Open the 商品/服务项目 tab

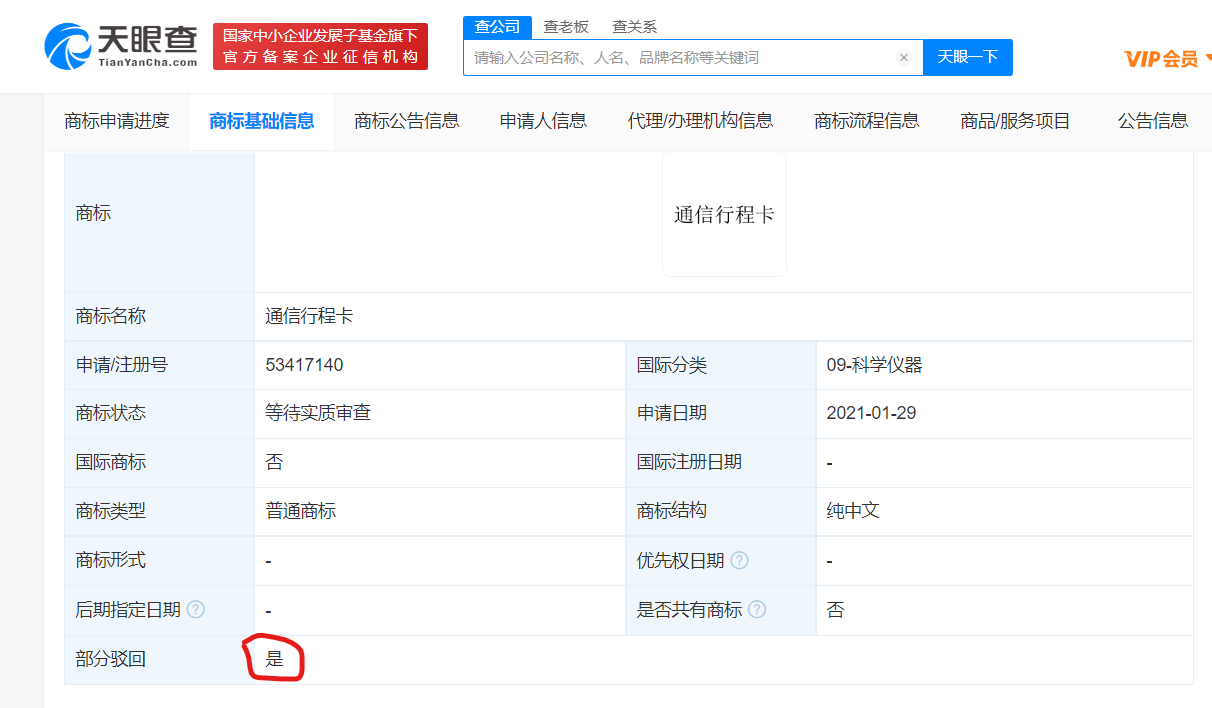point(1015,121)
